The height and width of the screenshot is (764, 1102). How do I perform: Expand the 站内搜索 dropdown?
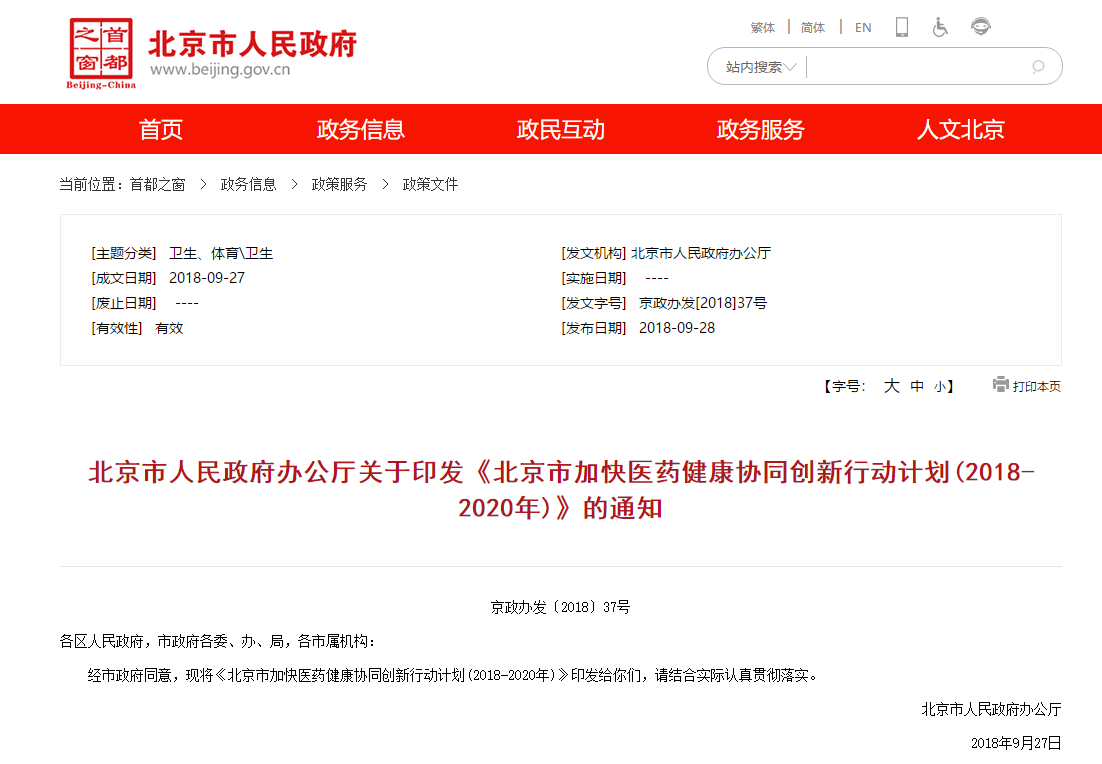[x=761, y=67]
